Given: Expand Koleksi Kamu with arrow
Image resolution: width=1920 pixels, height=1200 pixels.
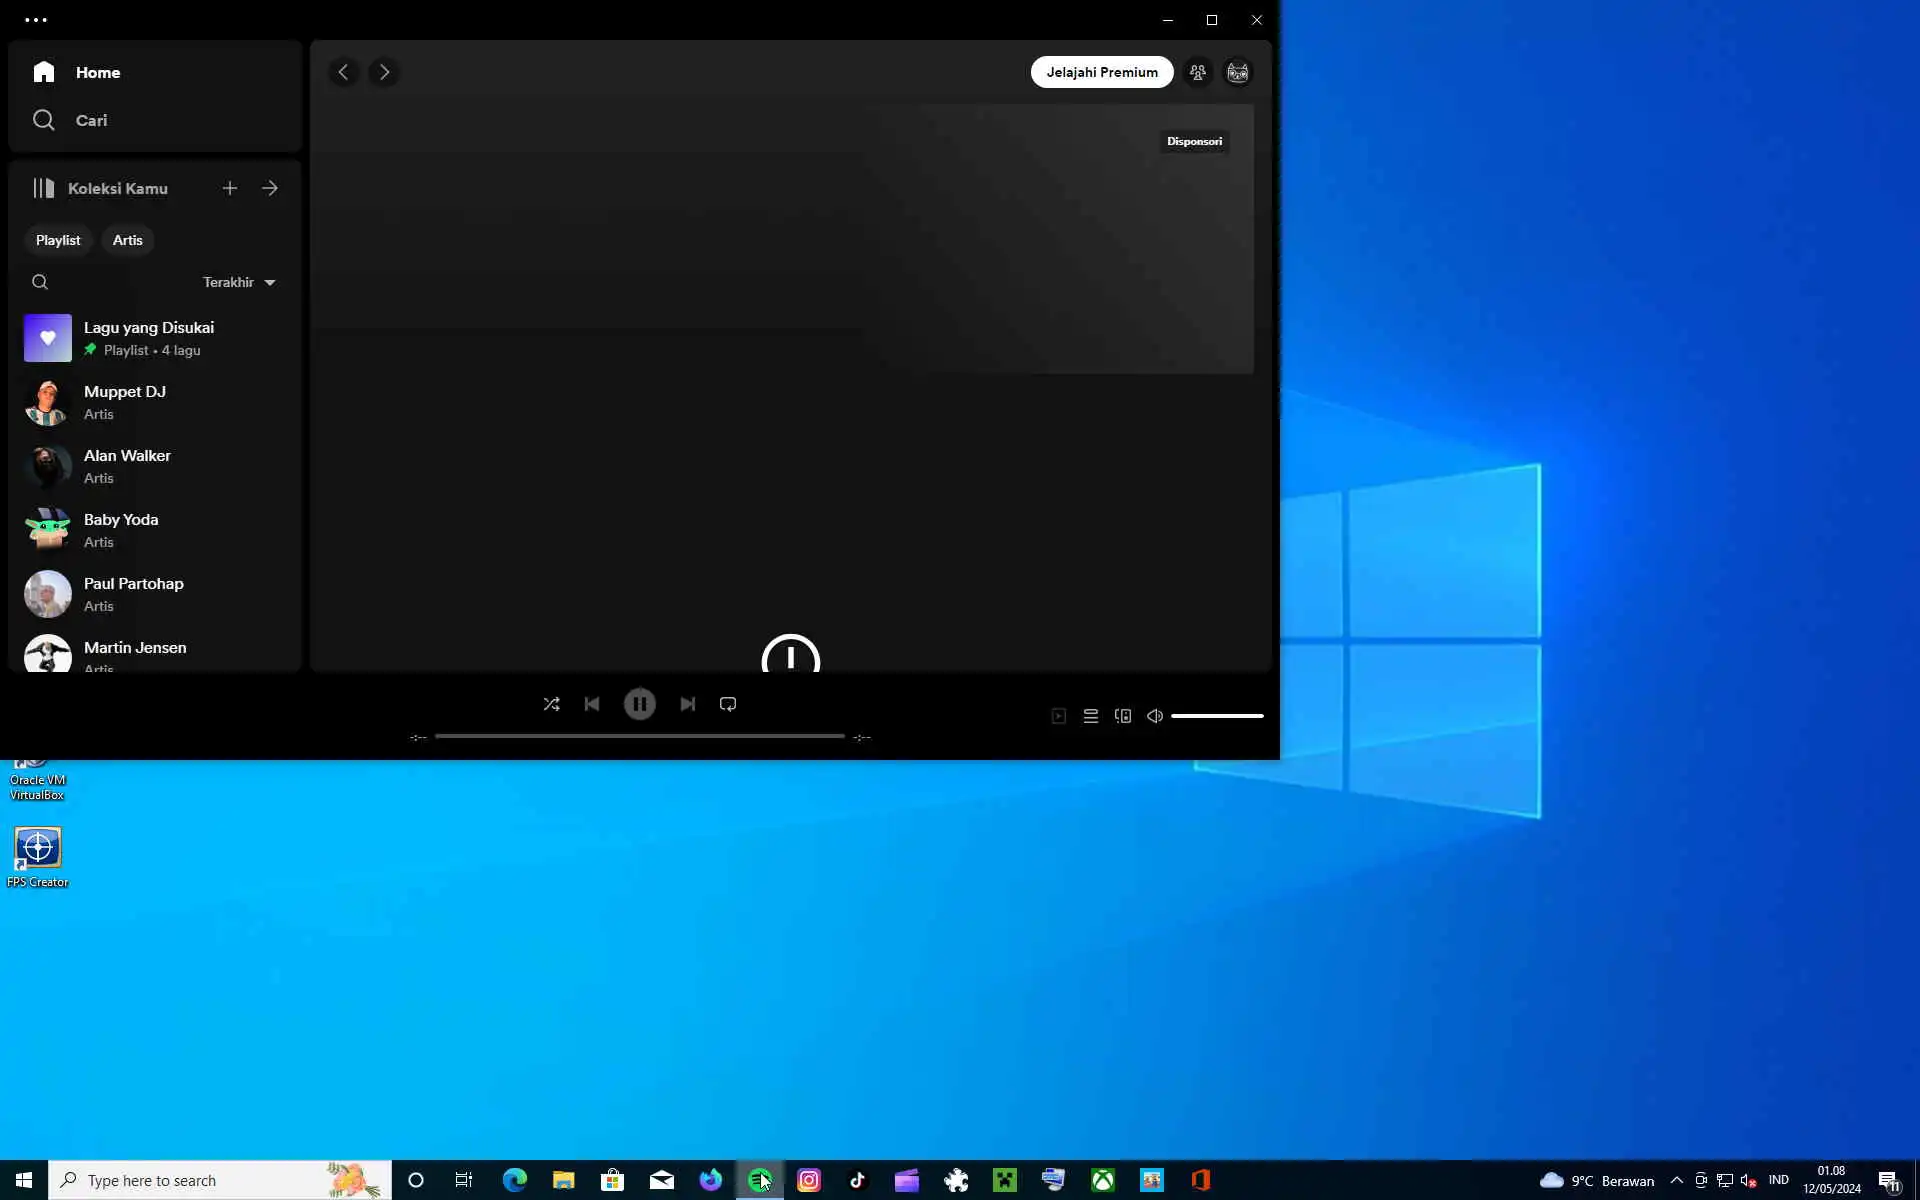Looking at the screenshot, I should [x=270, y=188].
